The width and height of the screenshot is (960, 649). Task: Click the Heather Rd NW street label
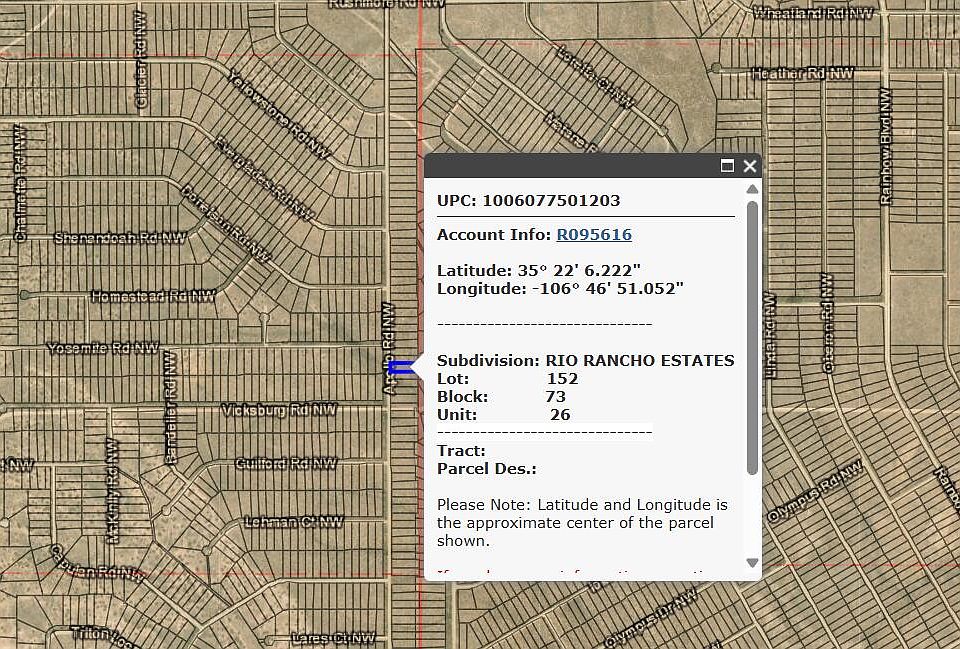[802, 74]
